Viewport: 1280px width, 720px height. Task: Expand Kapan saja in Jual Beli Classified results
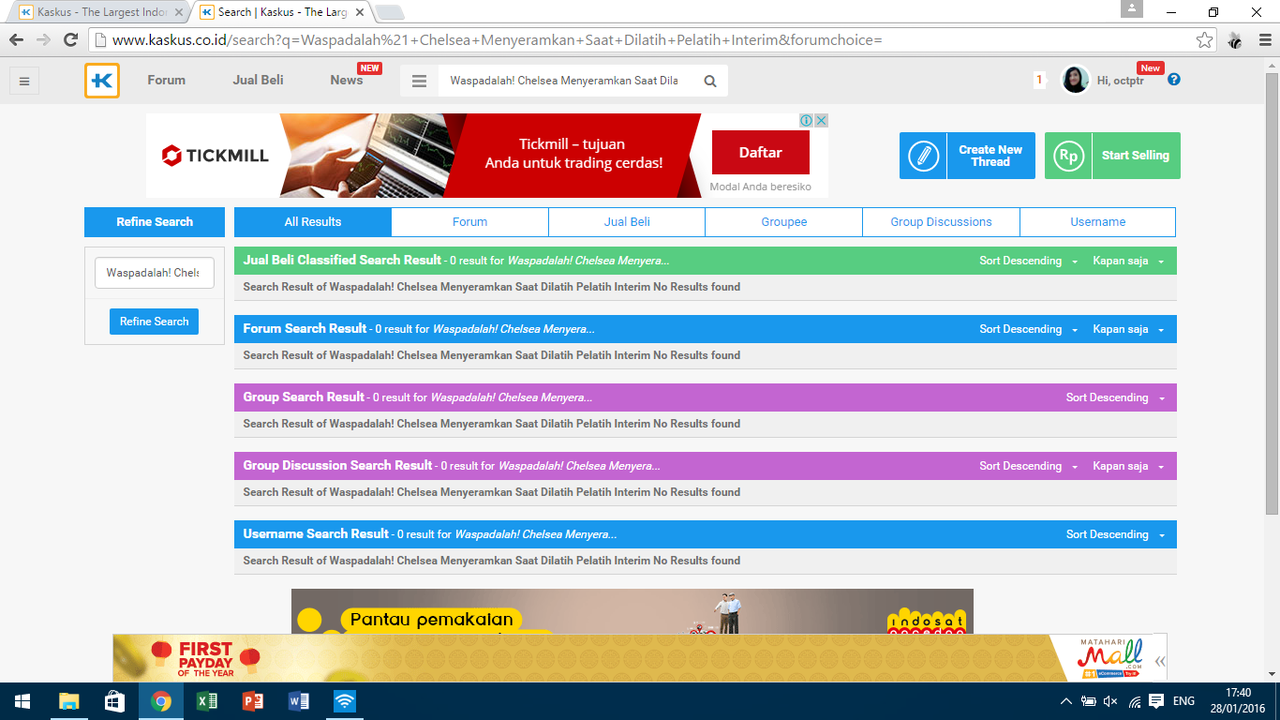(1128, 261)
